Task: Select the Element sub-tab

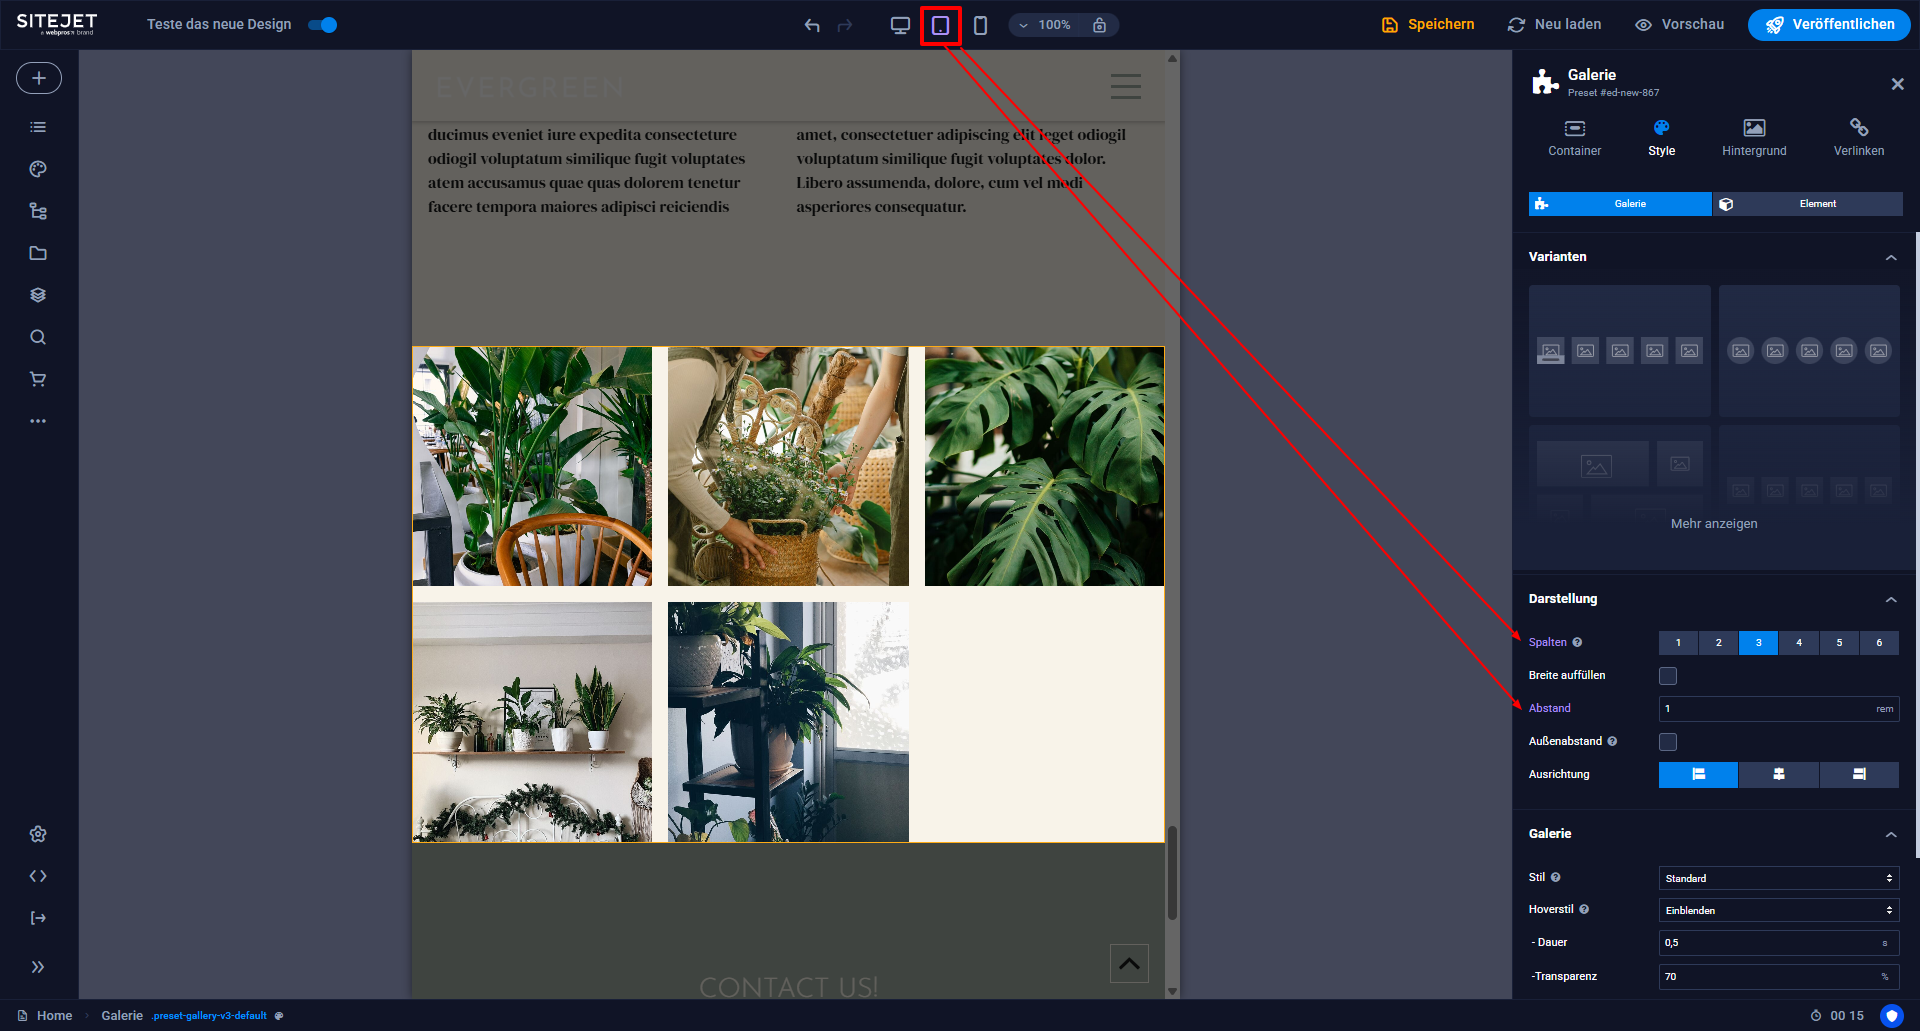Action: coord(1808,204)
